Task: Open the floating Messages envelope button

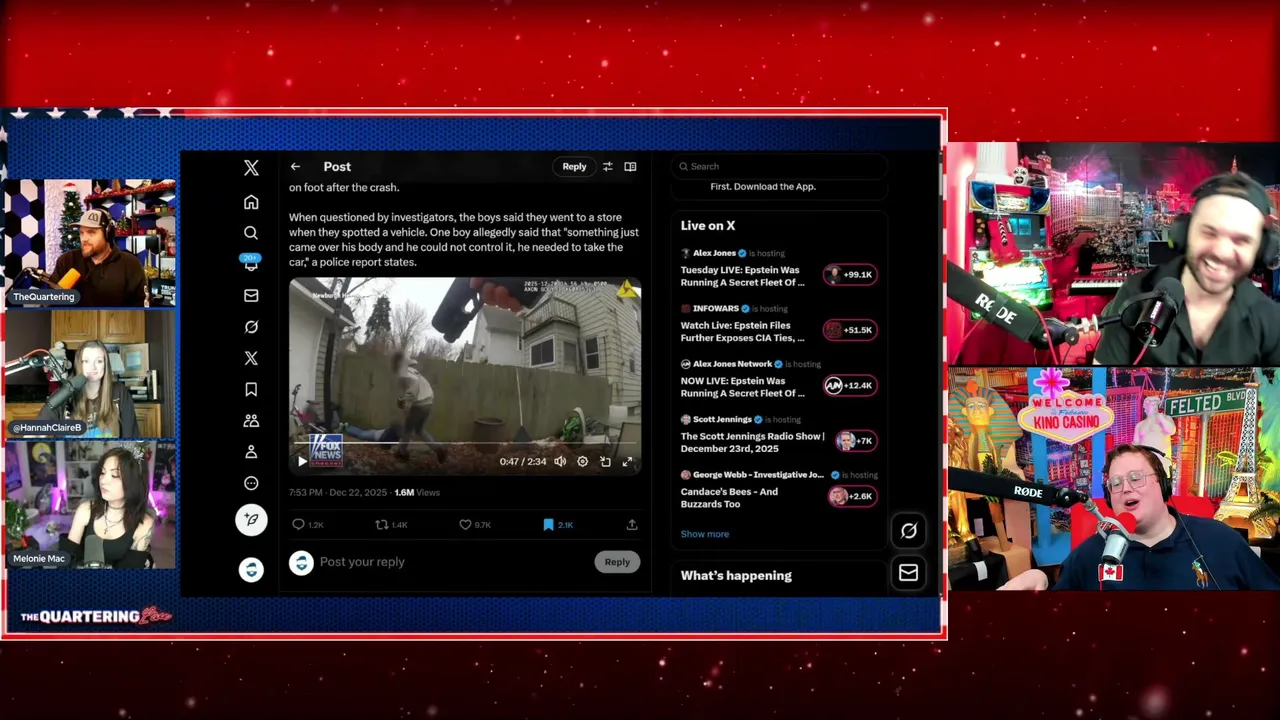Action: (908, 573)
